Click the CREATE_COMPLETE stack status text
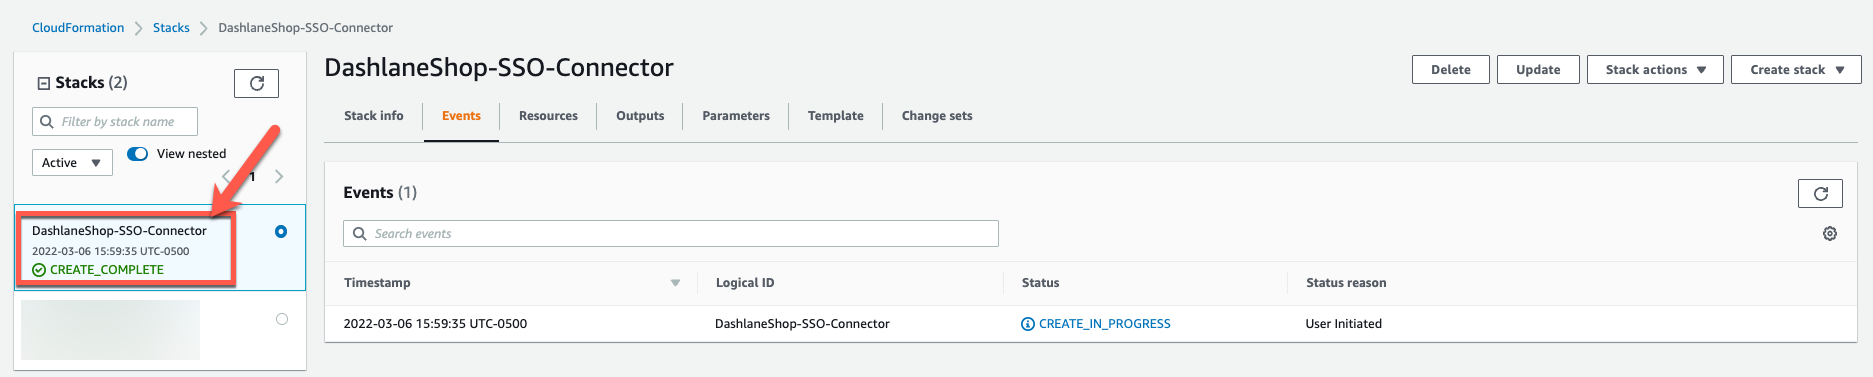Screen dimensions: 1873x377 (x=107, y=270)
